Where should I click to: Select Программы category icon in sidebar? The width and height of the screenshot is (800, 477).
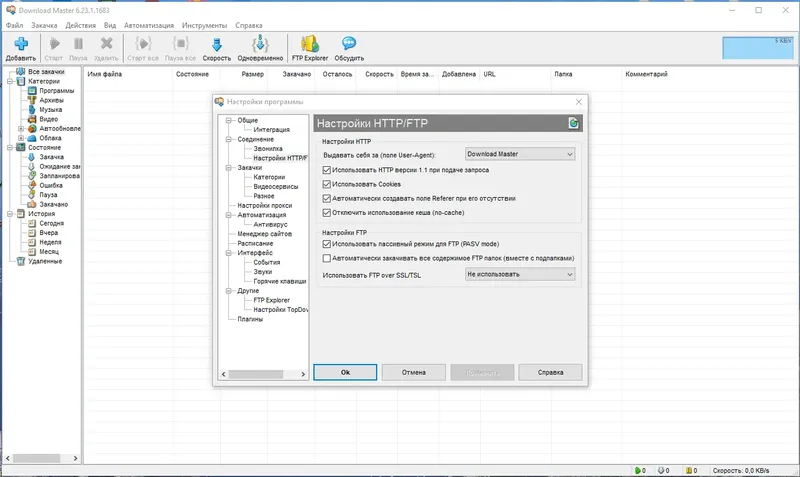click(x=32, y=91)
